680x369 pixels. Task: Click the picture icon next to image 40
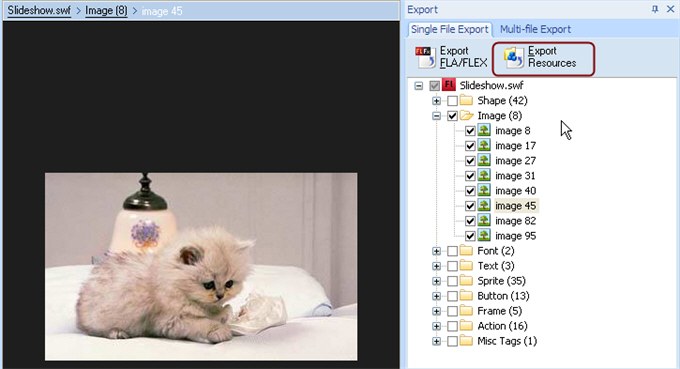click(484, 190)
